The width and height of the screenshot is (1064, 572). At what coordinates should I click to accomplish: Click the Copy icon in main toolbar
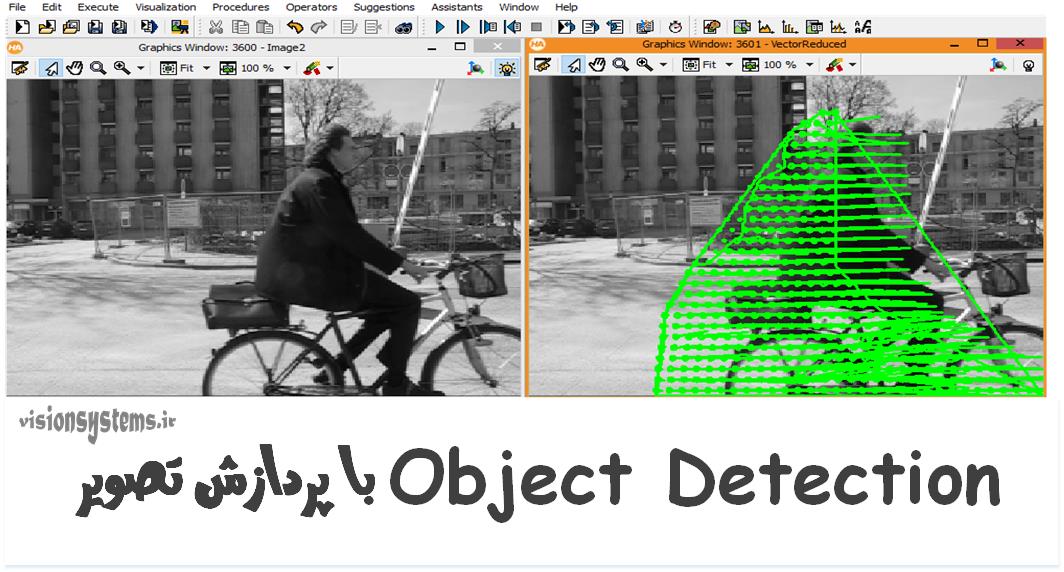pyautogui.click(x=240, y=27)
